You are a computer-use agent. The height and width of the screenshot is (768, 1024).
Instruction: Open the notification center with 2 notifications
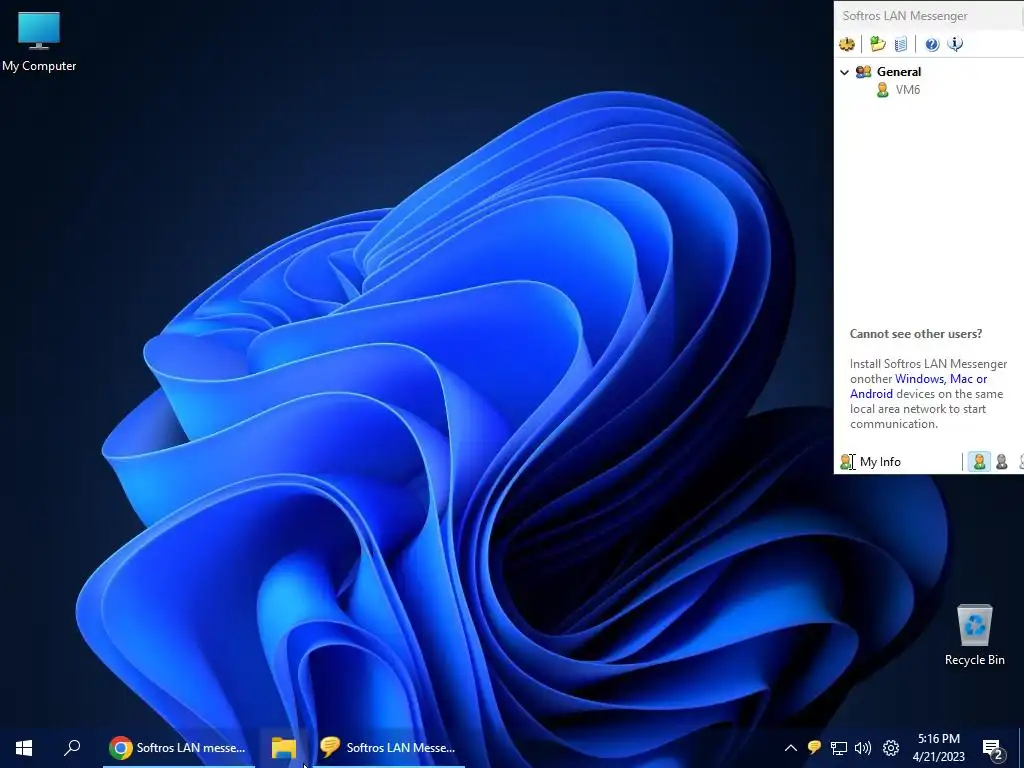(x=993, y=749)
